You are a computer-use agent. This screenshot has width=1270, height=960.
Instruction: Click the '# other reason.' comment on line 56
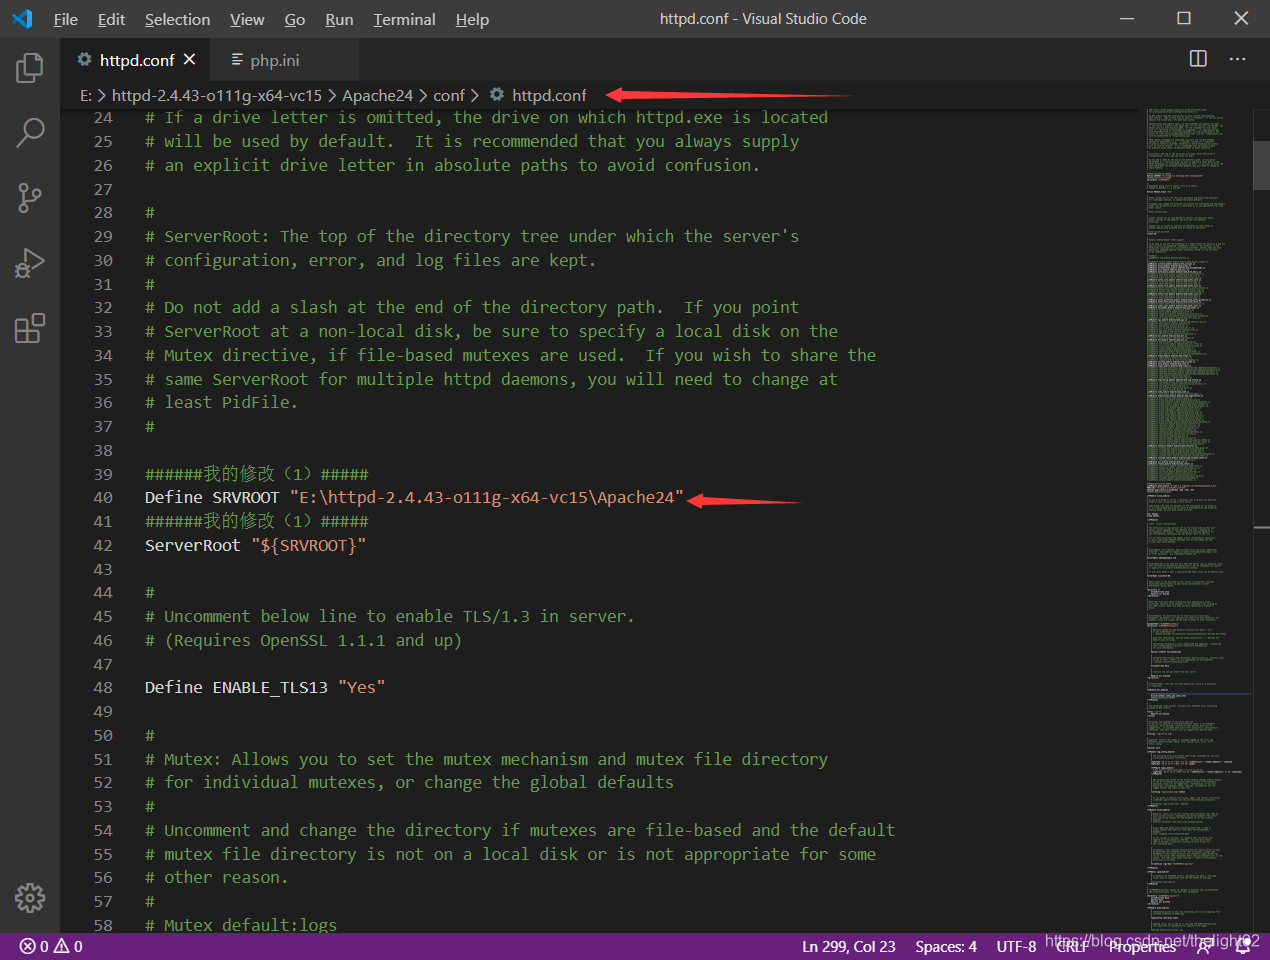coord(217,878)
